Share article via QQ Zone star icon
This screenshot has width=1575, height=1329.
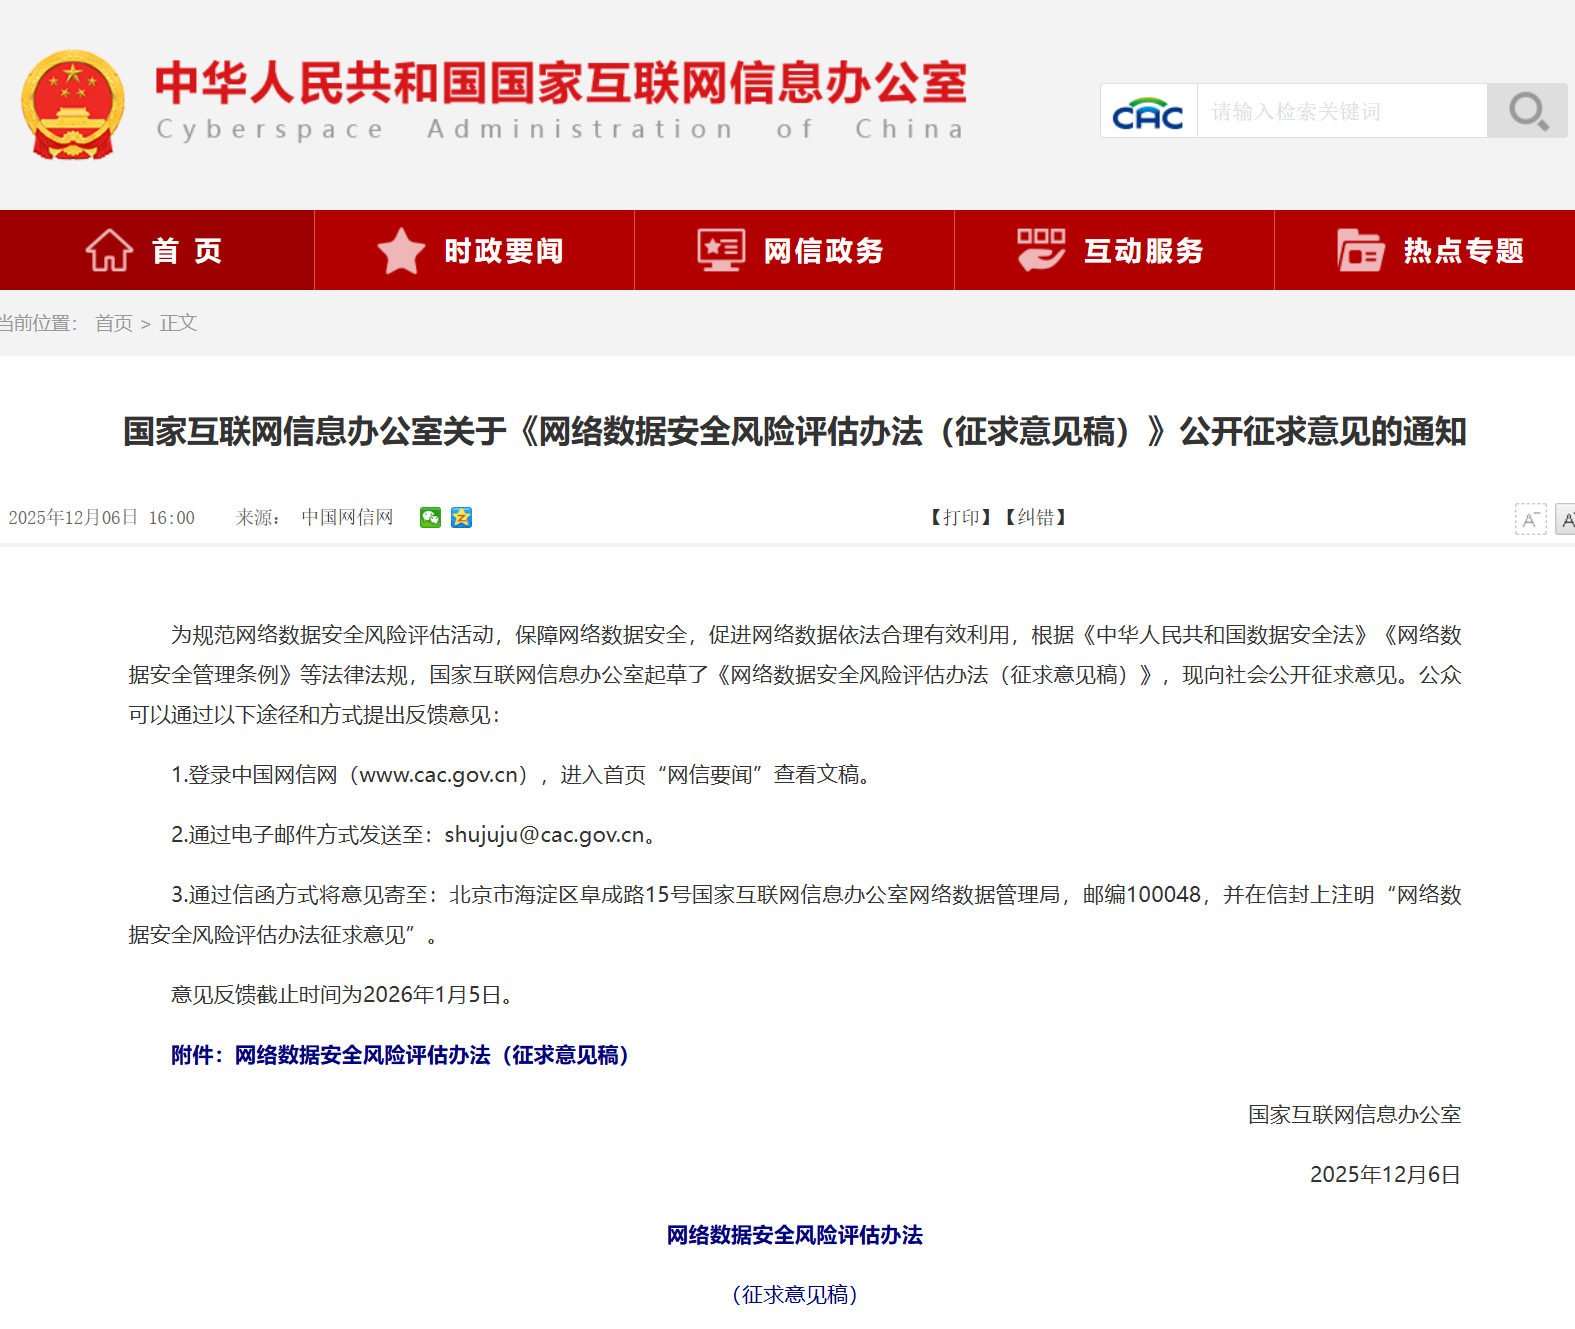pos(461,517)
